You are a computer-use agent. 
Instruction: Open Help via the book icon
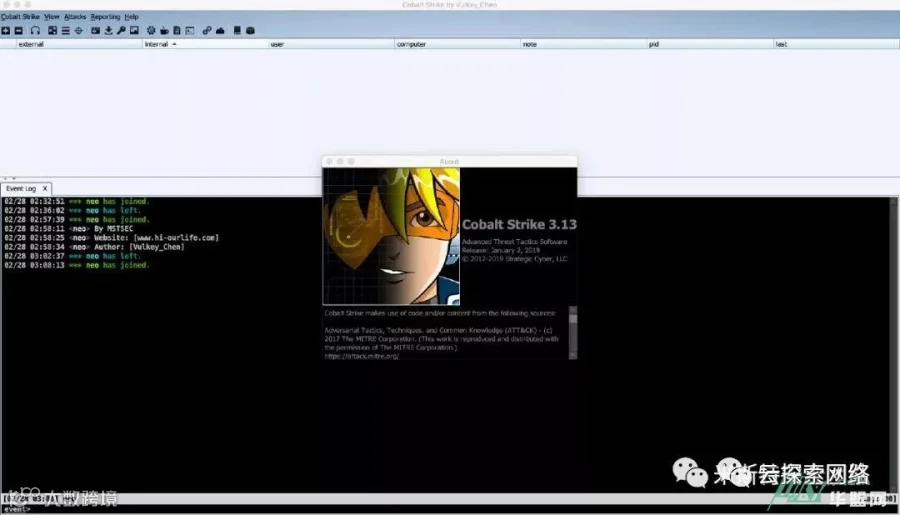click(x=237, y=30)
